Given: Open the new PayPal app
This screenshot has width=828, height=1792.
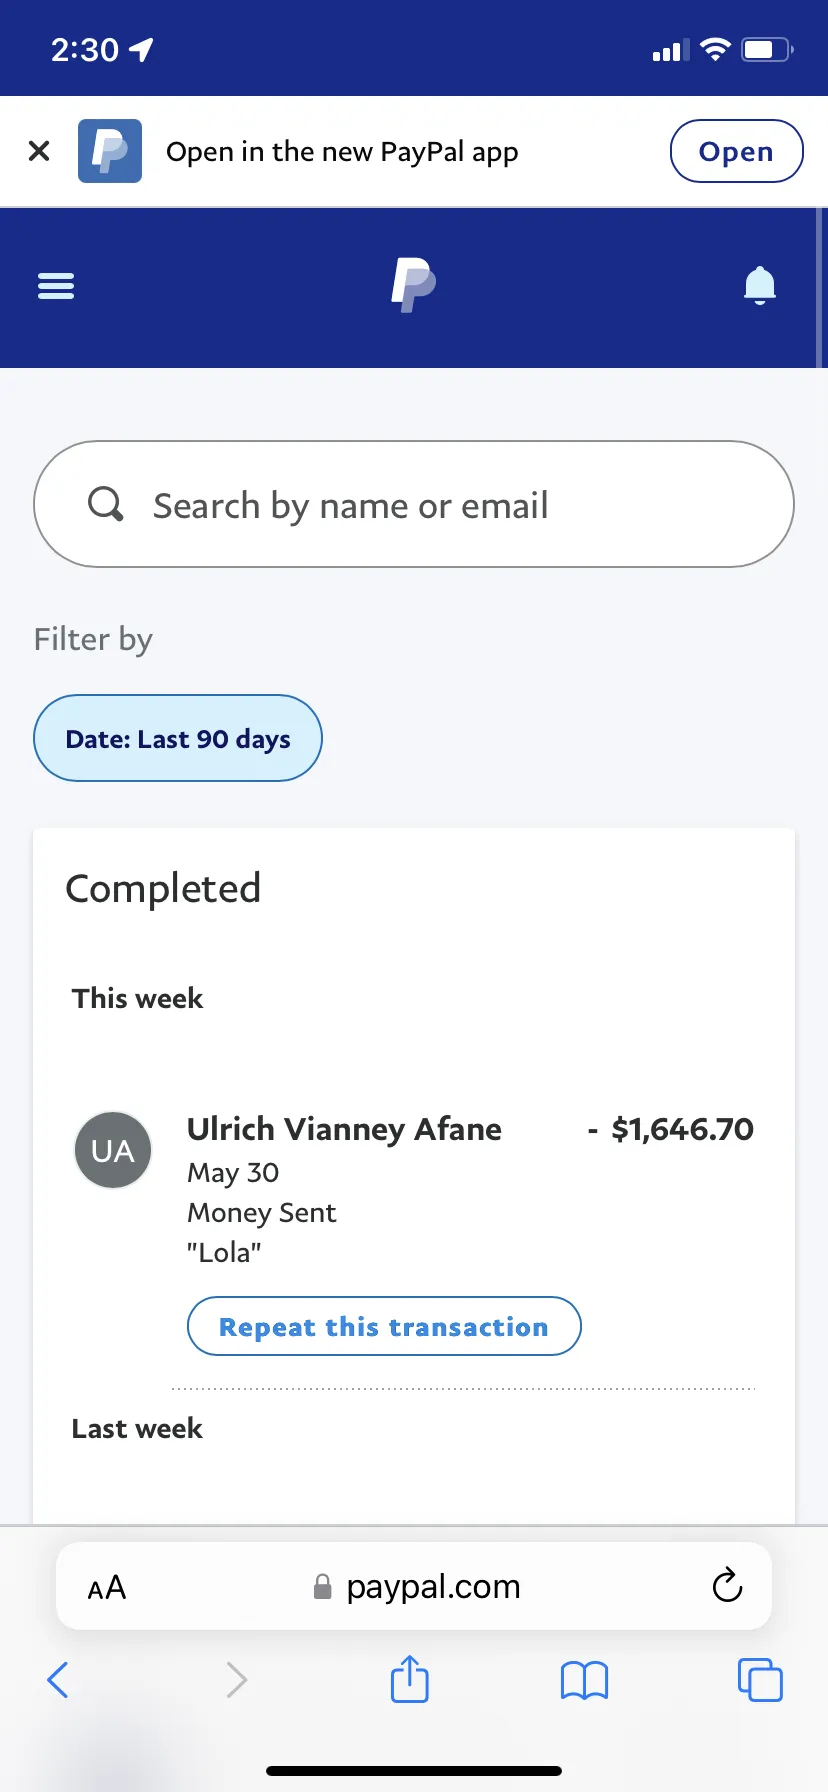Looking at the screenshot, I should (x=736, y=151).
